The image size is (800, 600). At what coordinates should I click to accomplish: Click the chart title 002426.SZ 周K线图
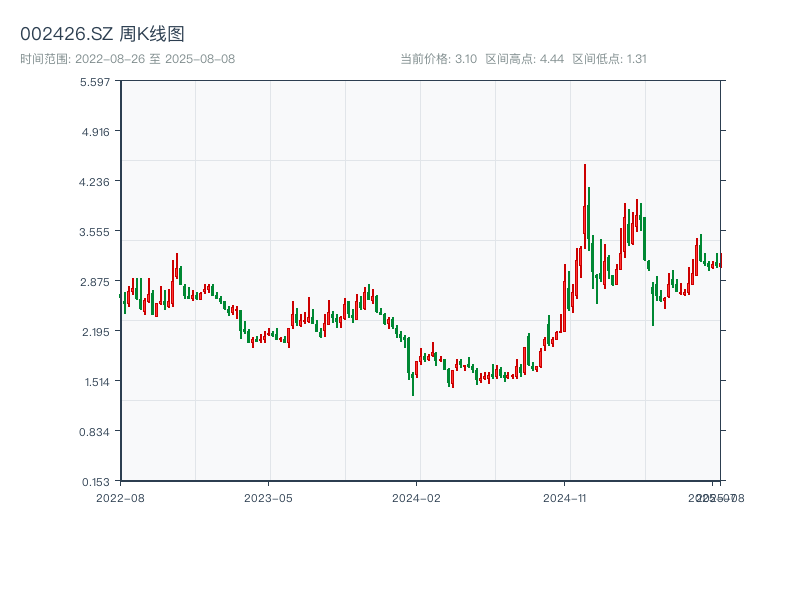pos(102,34)
